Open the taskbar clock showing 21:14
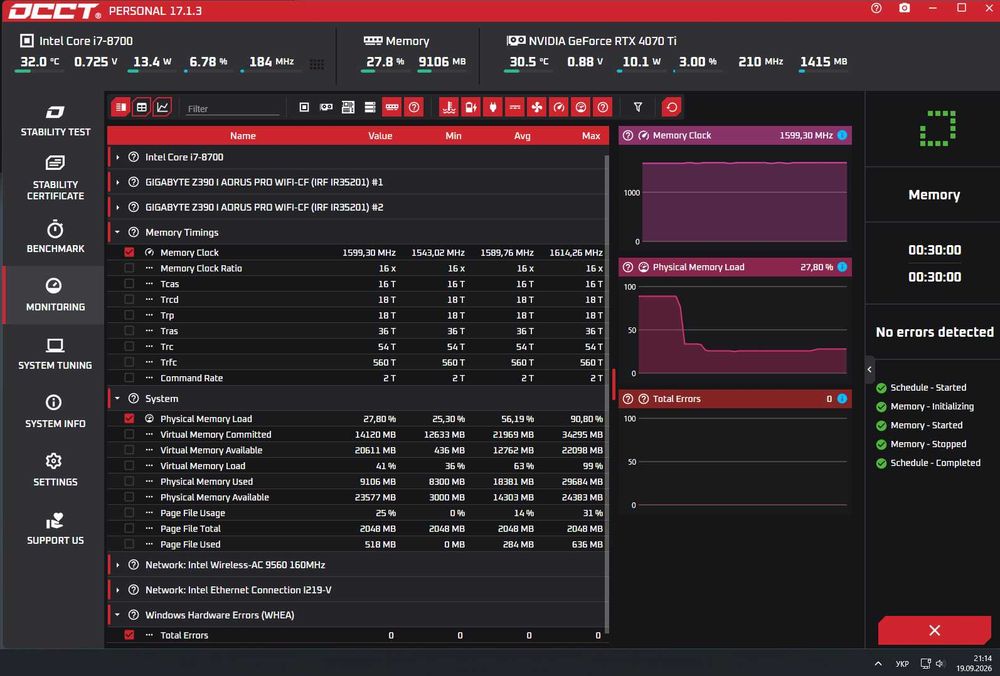The image size is (1000, 676). click(974, 663)
